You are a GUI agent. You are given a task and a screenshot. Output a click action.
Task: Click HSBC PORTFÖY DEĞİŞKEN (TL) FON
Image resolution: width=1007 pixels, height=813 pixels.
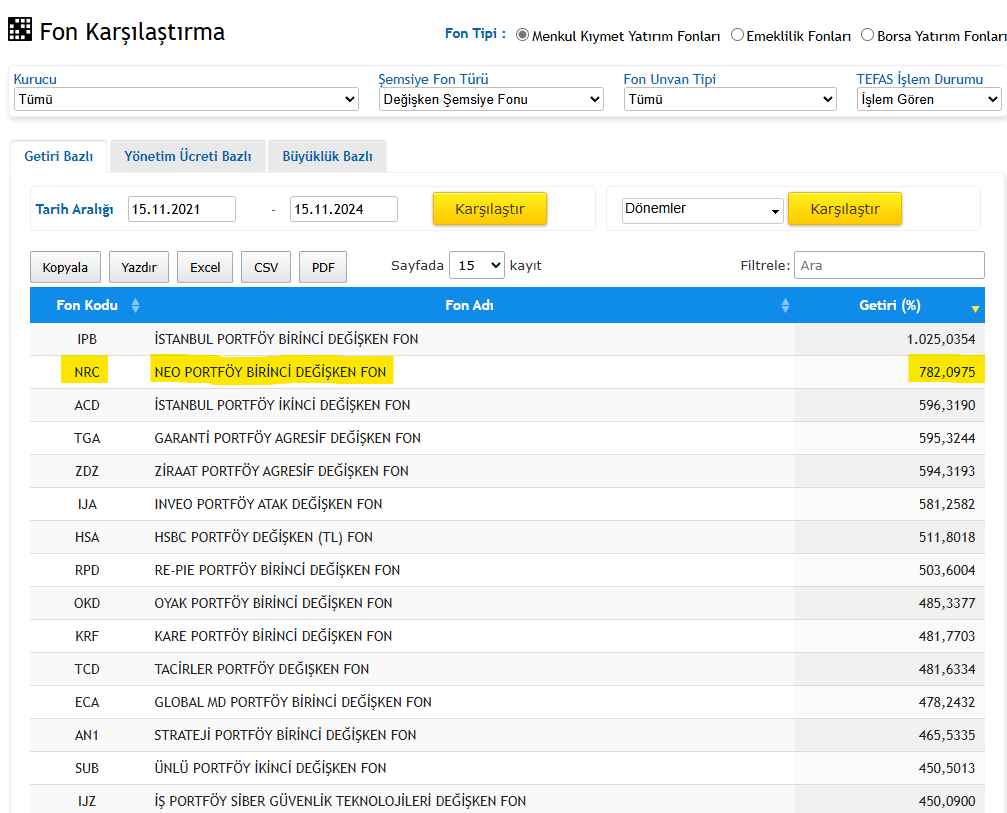263,538
